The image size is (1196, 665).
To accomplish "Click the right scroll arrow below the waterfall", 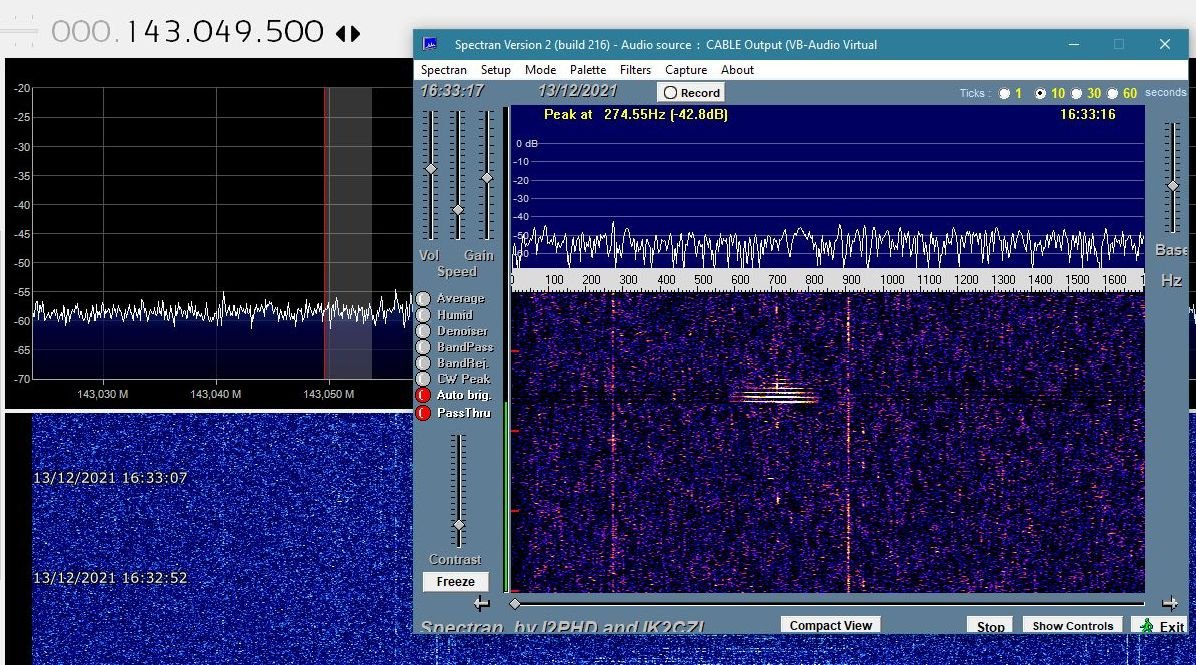I will (1169, 603).
